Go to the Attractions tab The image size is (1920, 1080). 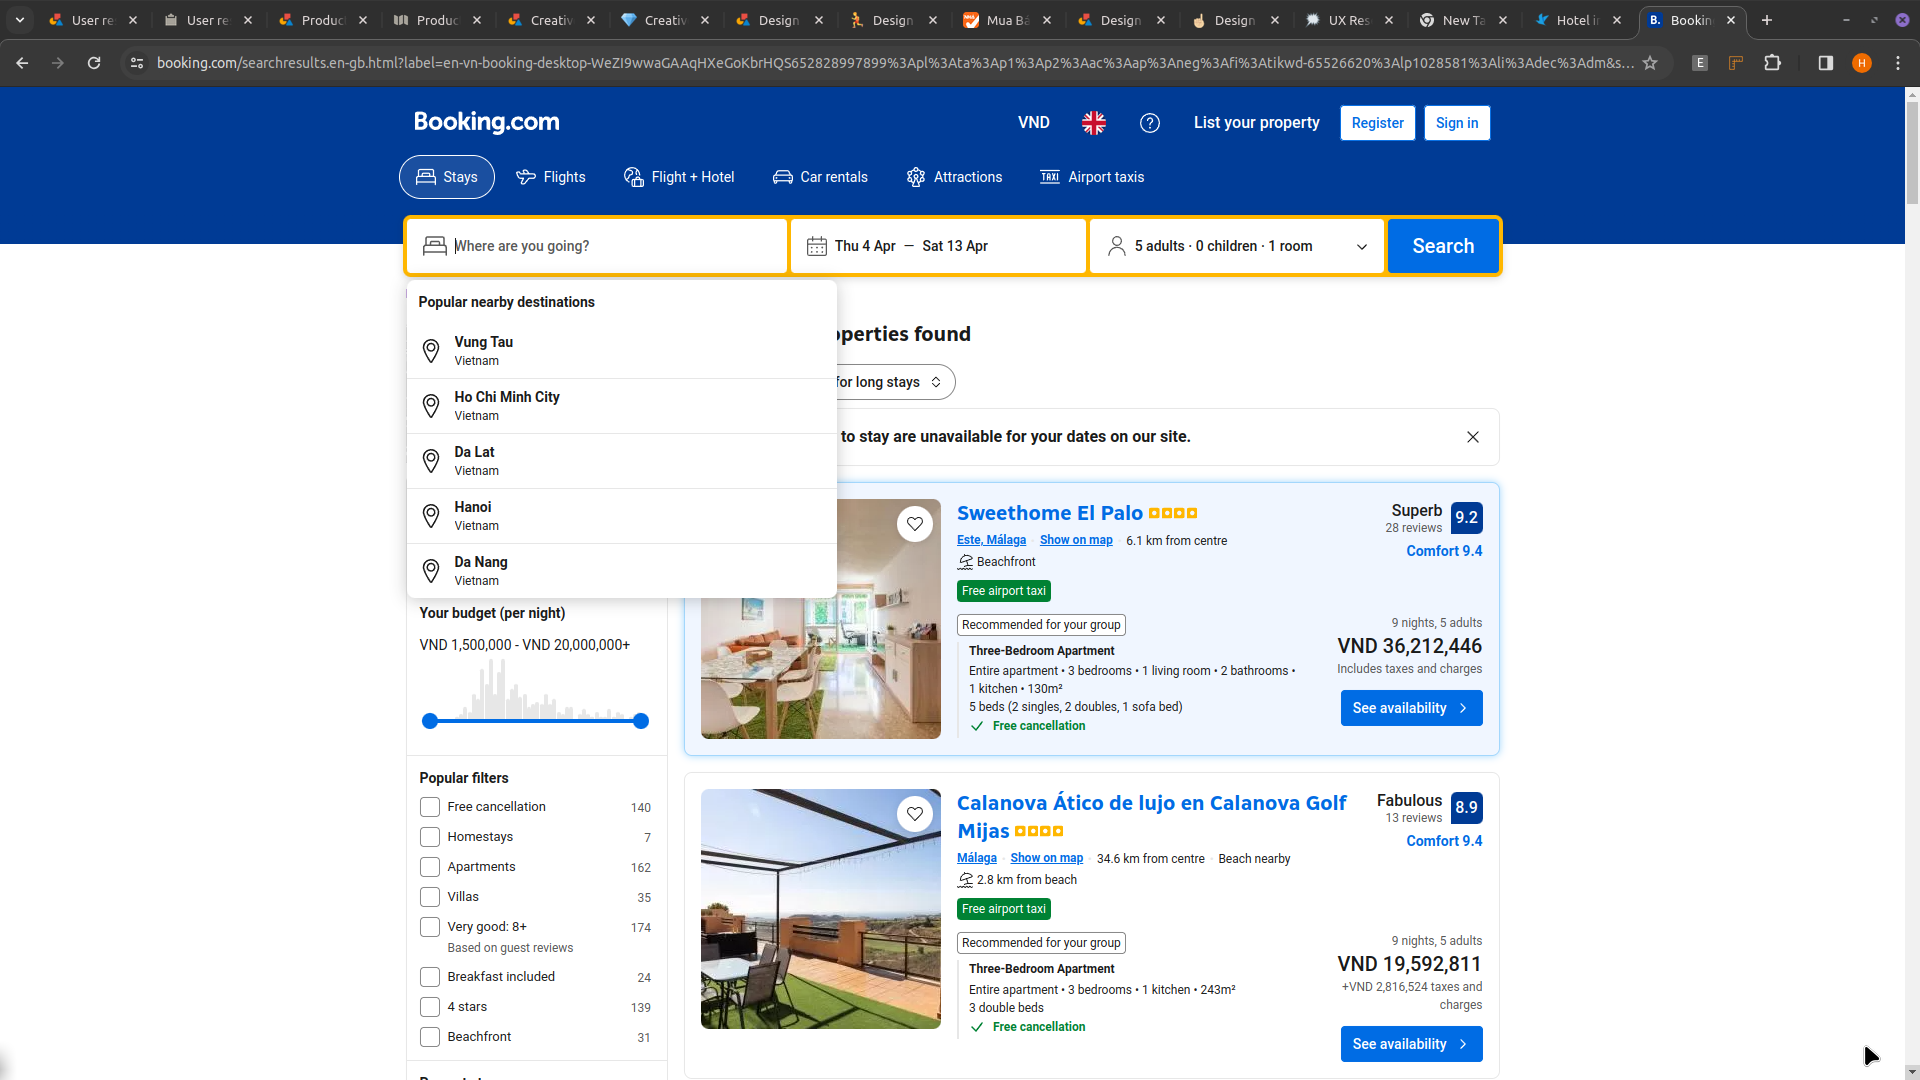click(954, 177)
